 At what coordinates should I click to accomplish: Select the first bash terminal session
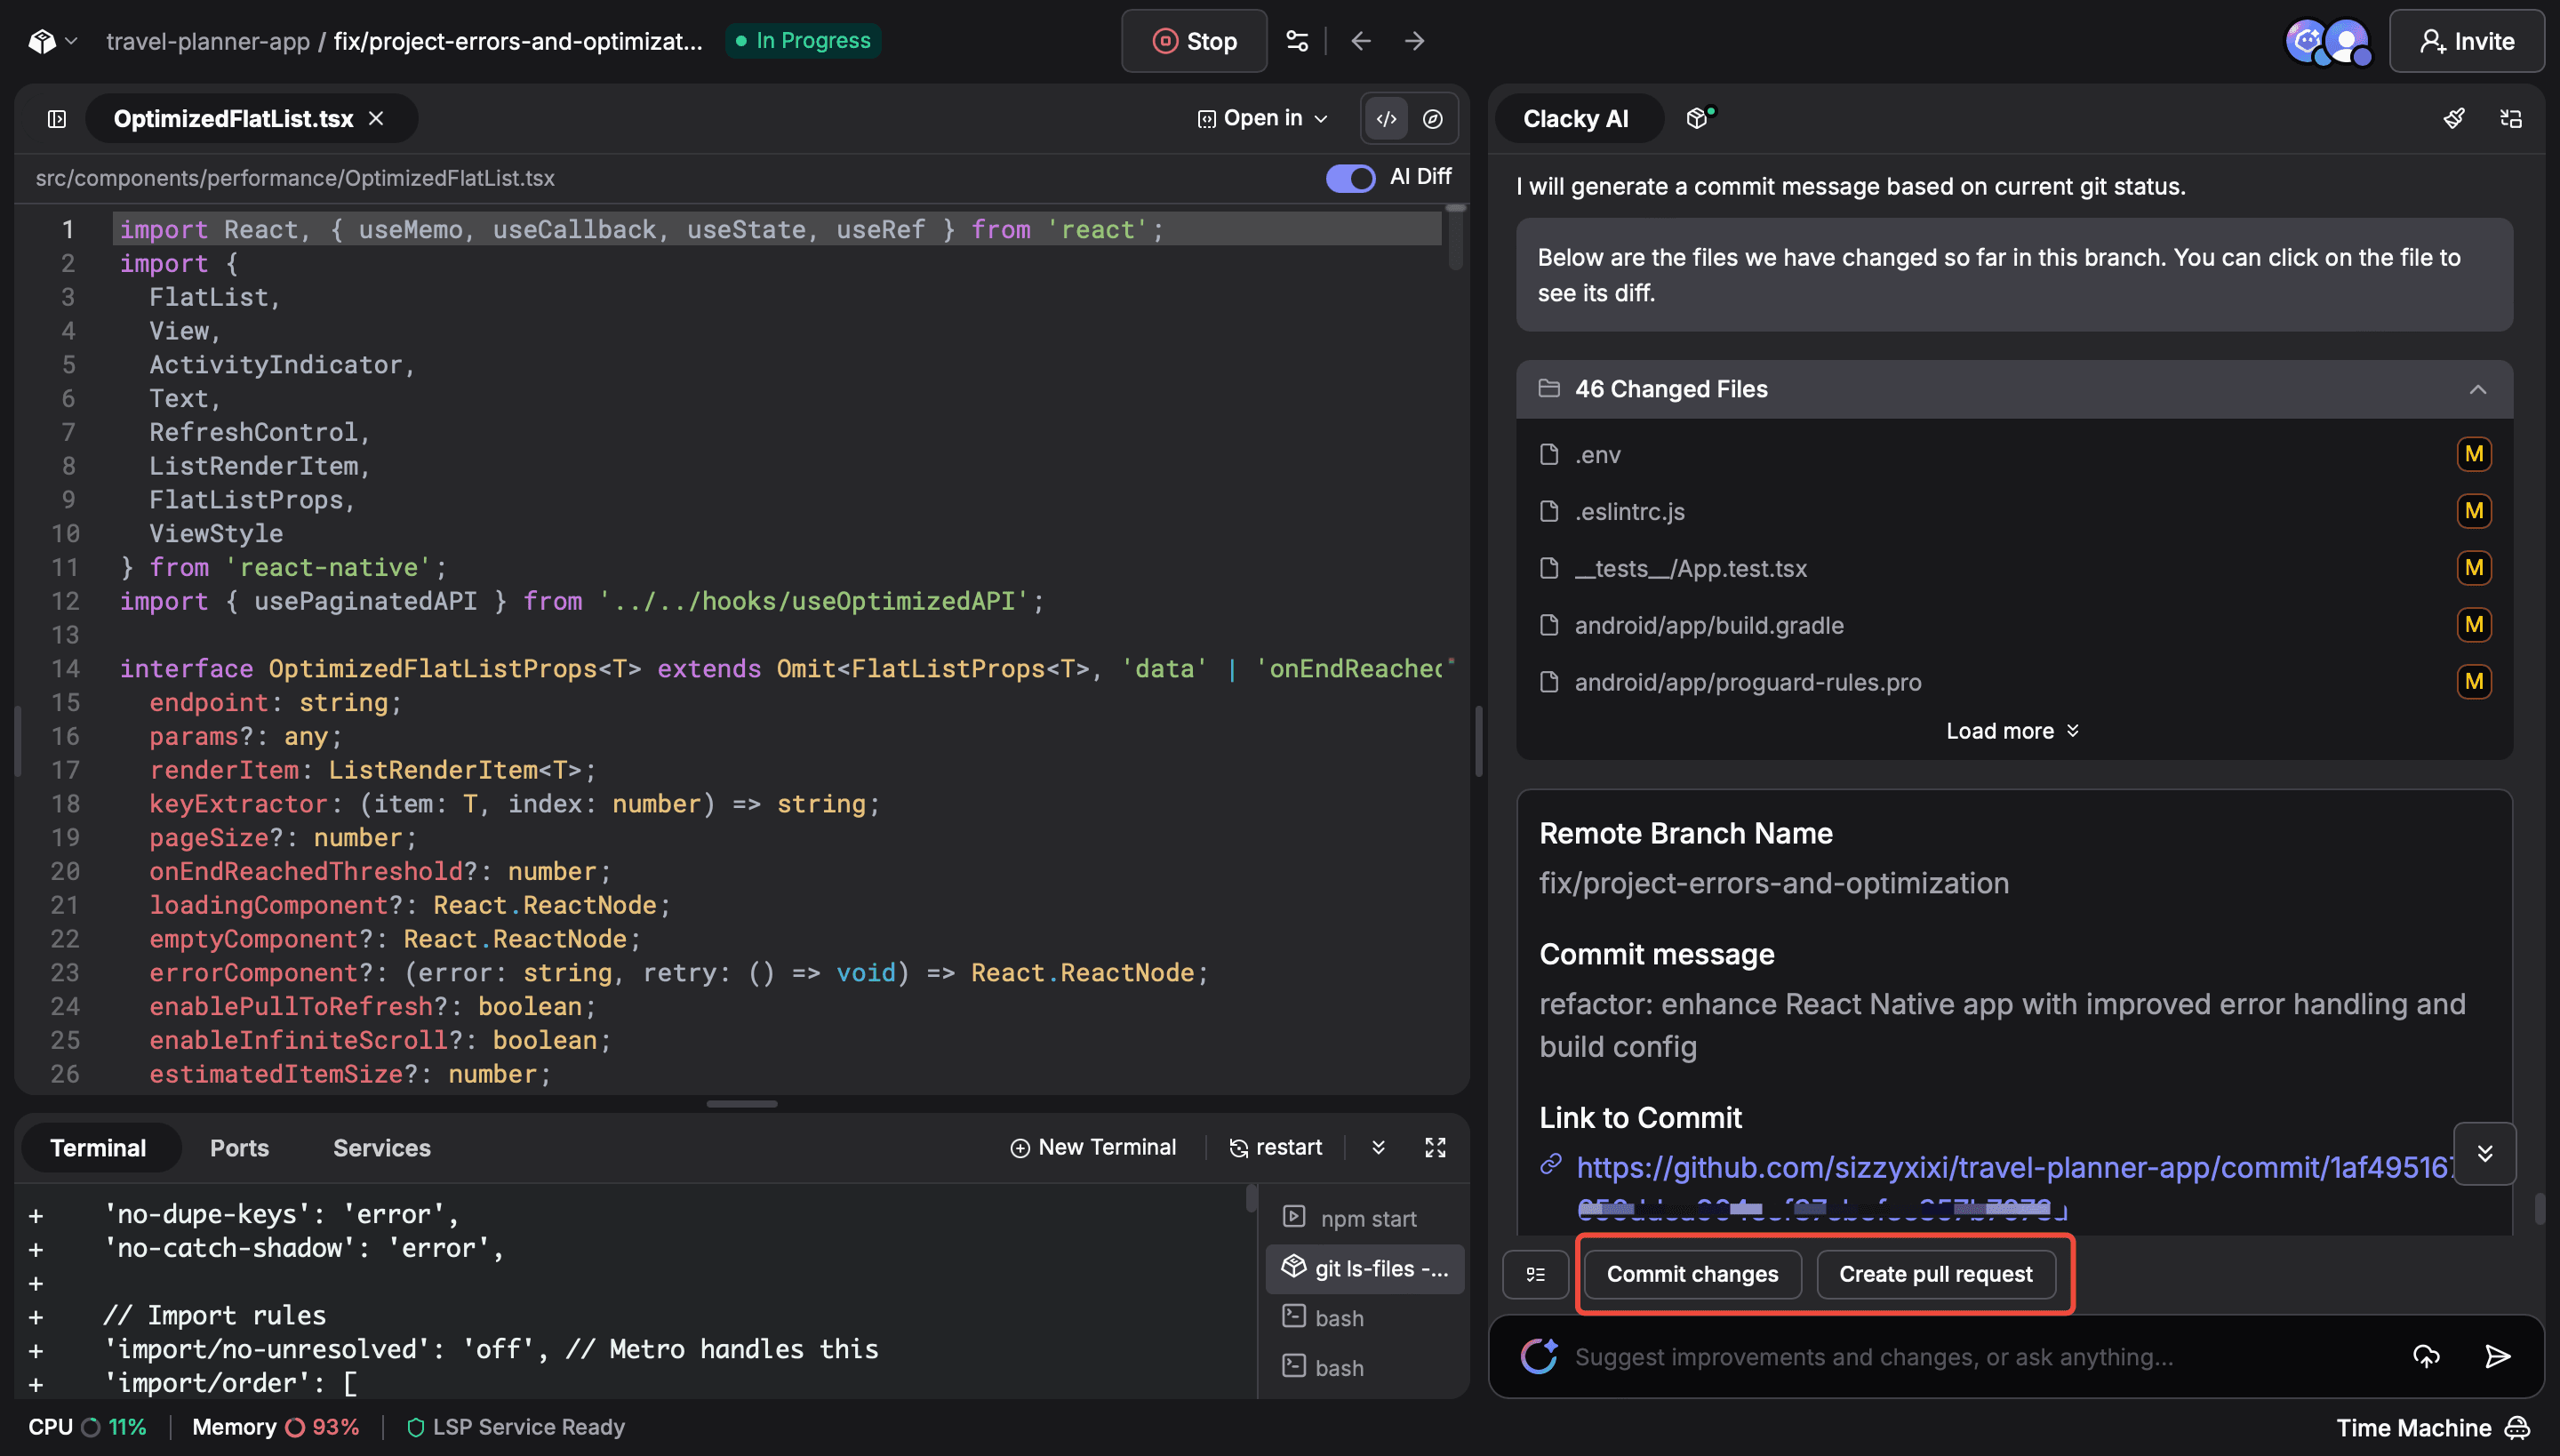coord(1364,1318)
